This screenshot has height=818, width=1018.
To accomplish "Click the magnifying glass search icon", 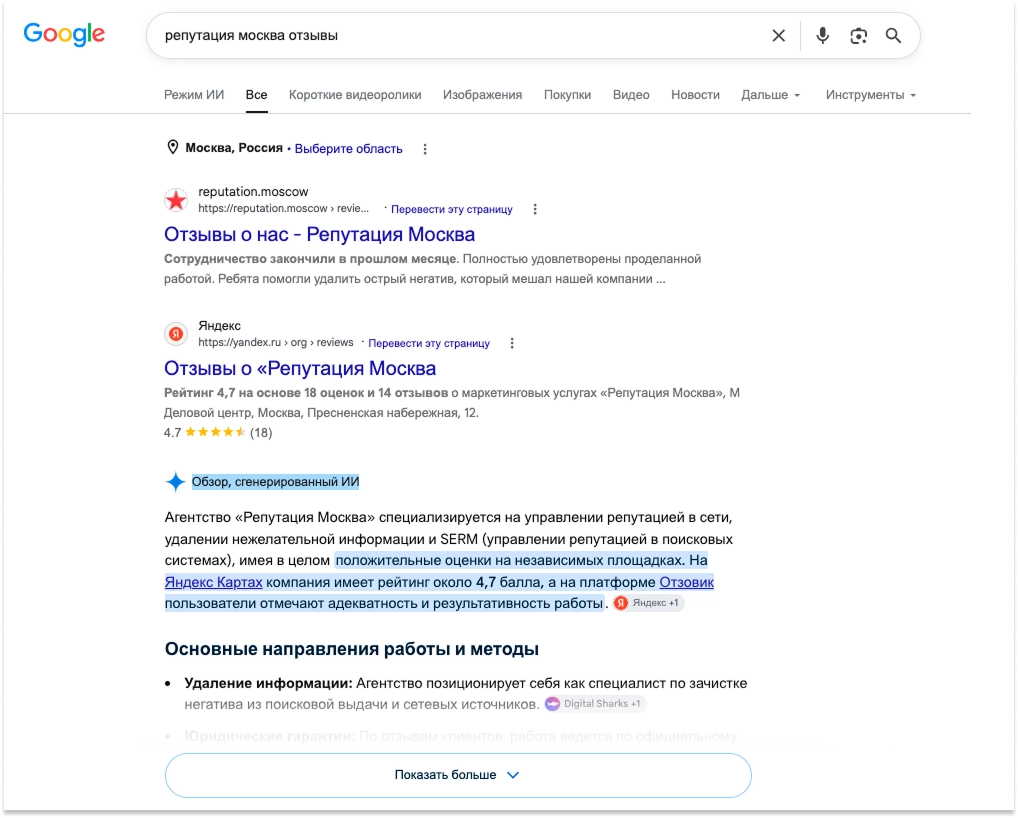I will click(893, 36).
